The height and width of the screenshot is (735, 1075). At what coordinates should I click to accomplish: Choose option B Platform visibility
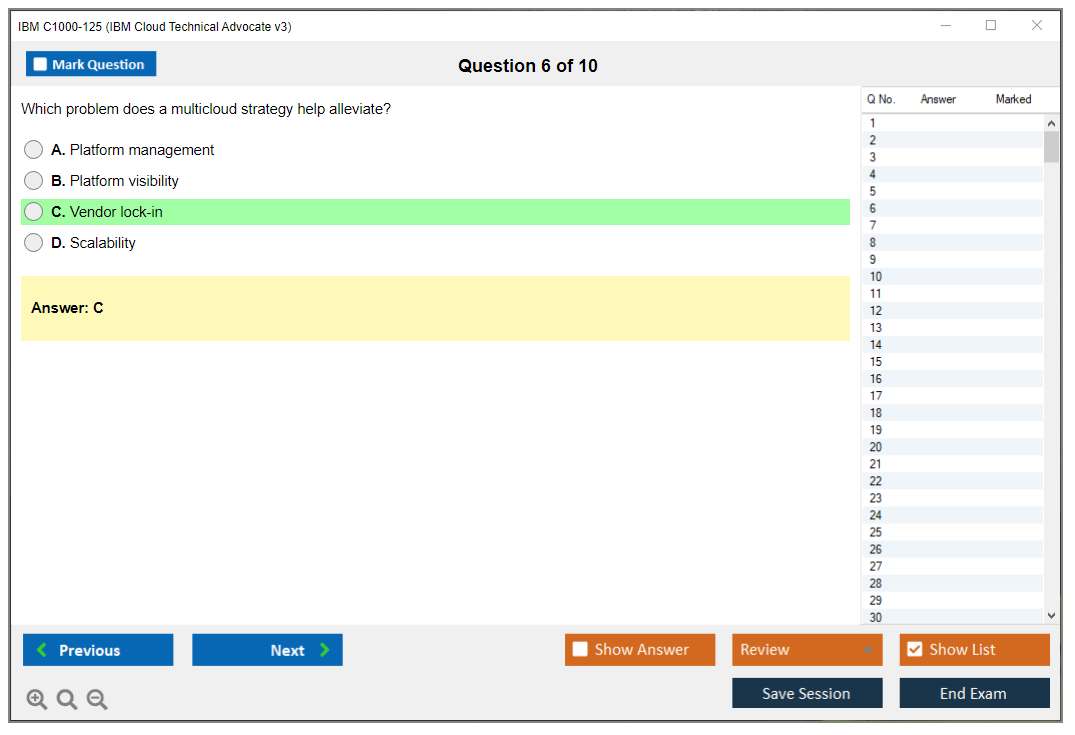tap(34, 181)
